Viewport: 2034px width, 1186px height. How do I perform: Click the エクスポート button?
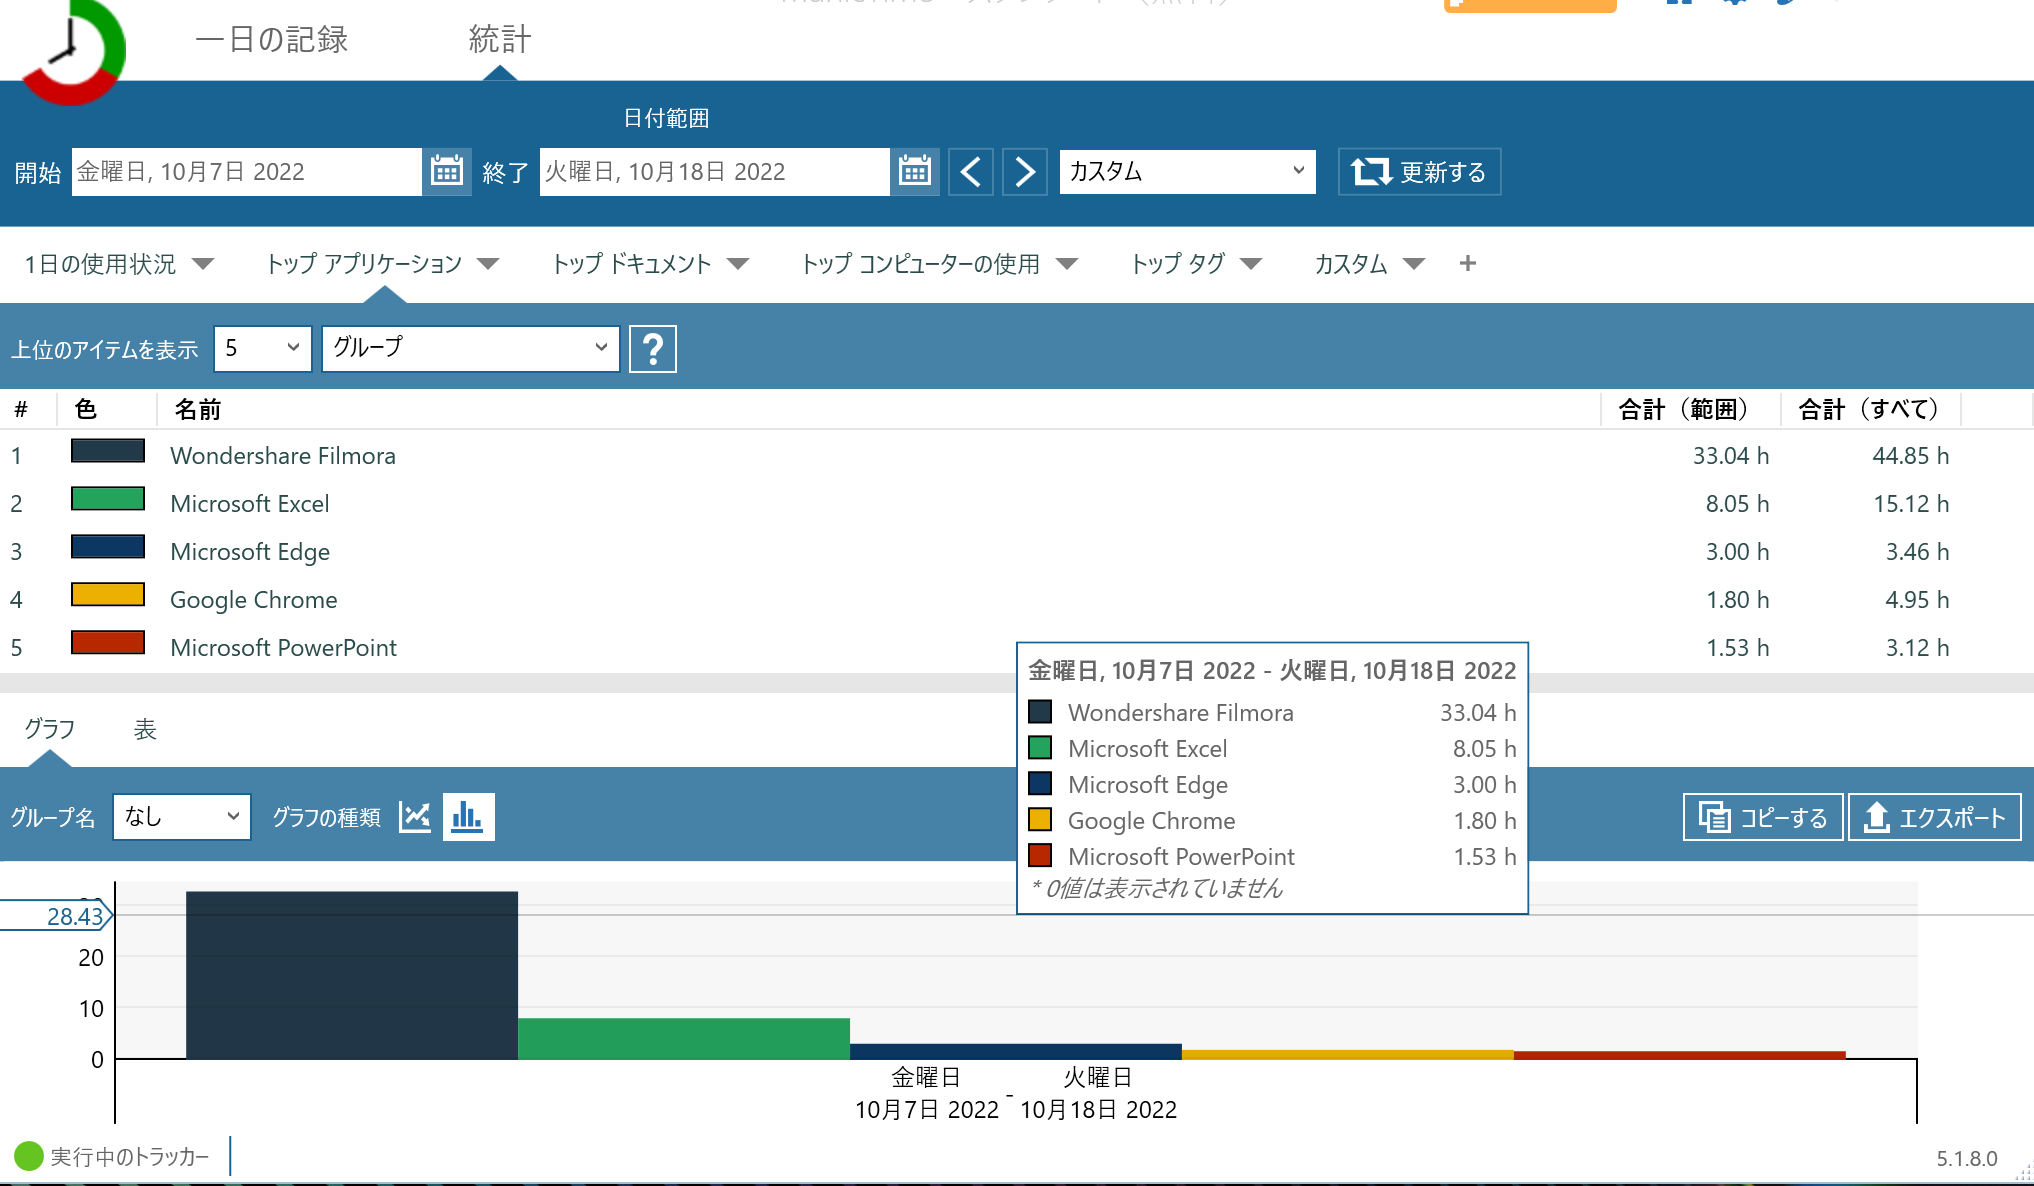(x=1934, y=818)
